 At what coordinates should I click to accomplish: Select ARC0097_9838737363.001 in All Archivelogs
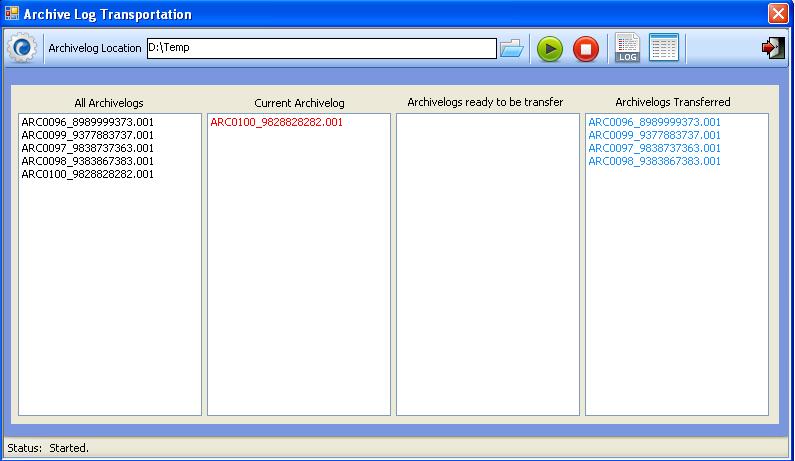(x=87, y=148)
